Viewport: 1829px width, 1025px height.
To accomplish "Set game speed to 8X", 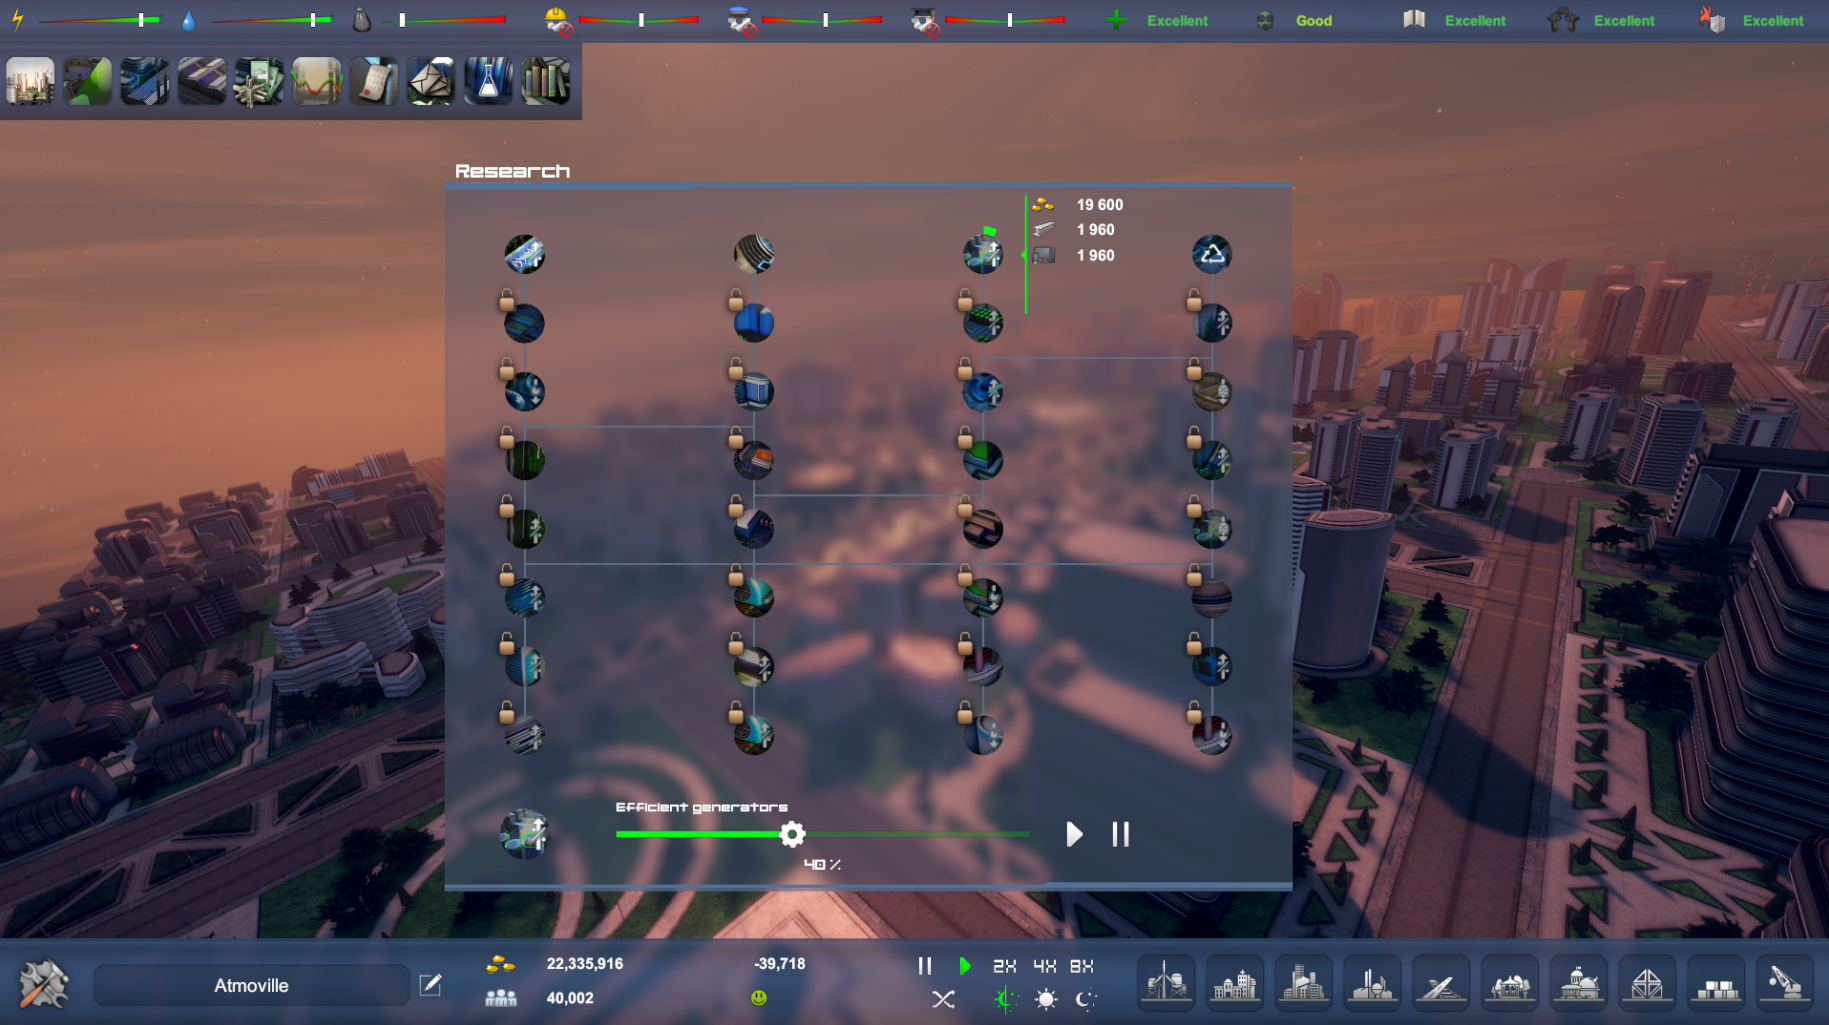I will click(1082, 966).
